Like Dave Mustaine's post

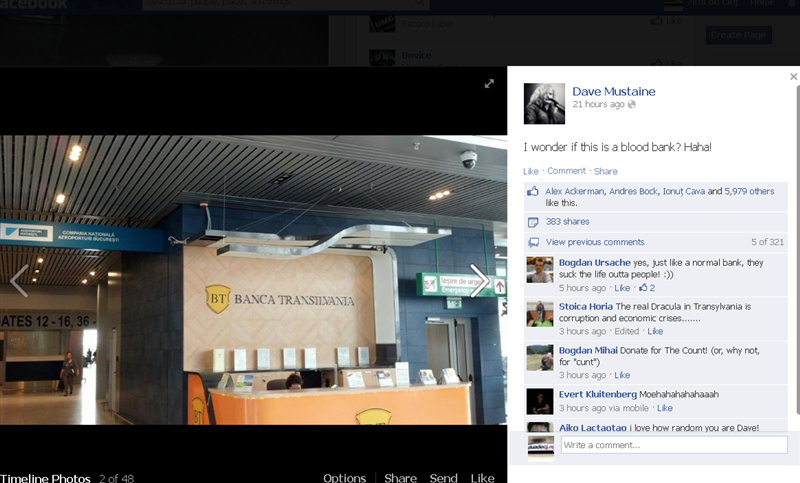click(x=531, y=171)
